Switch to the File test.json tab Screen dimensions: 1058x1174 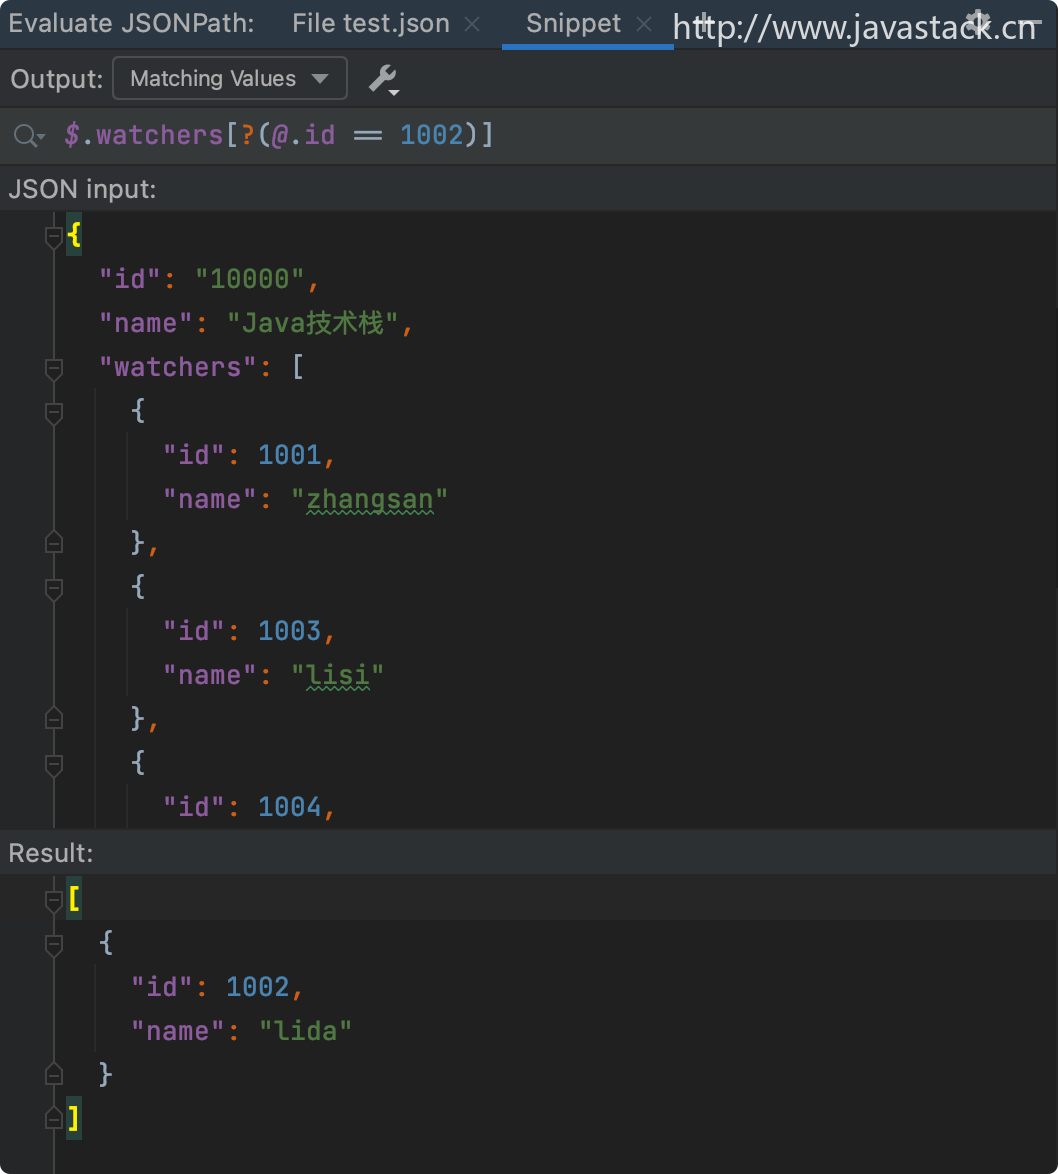[371, 23]
